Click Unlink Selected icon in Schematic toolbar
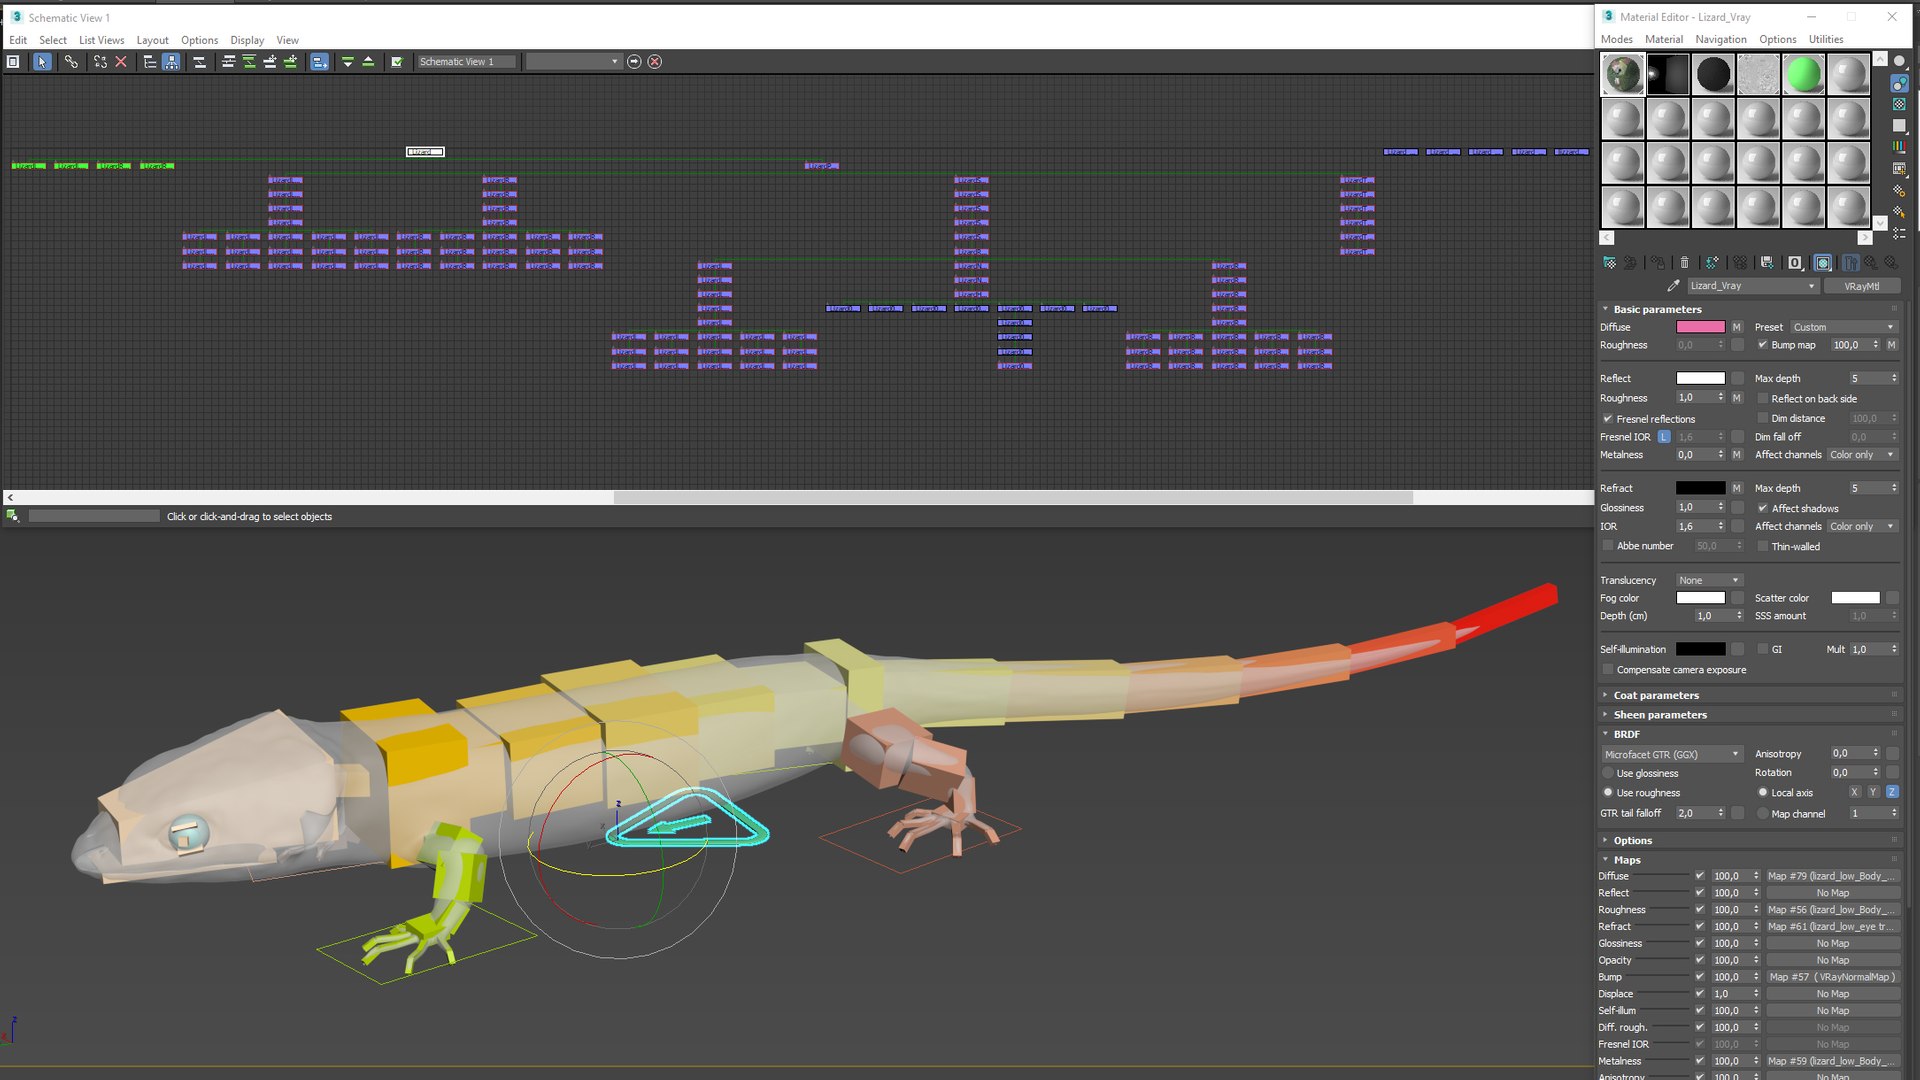This screenshot has width=1920, height=1080. (100, 62)
